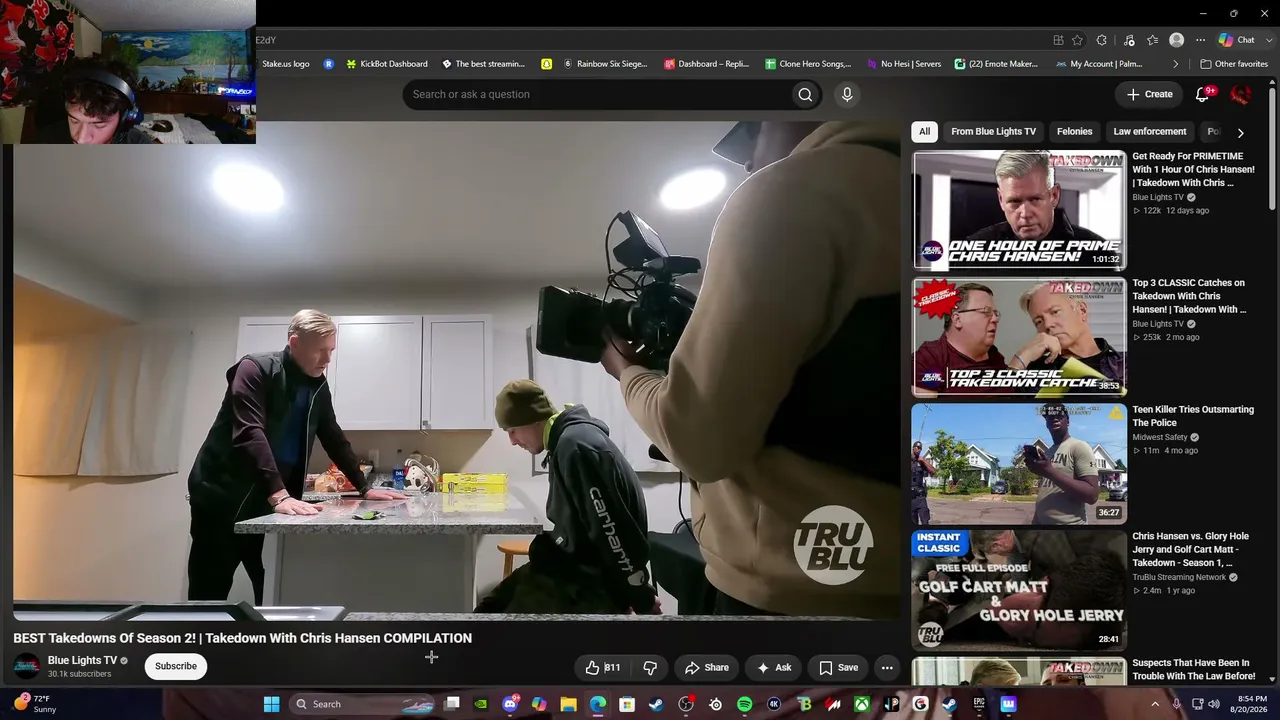Open the Stake.us logo bookmark
This screenshot has height=720, width=1280.
[x=286, y=64]
